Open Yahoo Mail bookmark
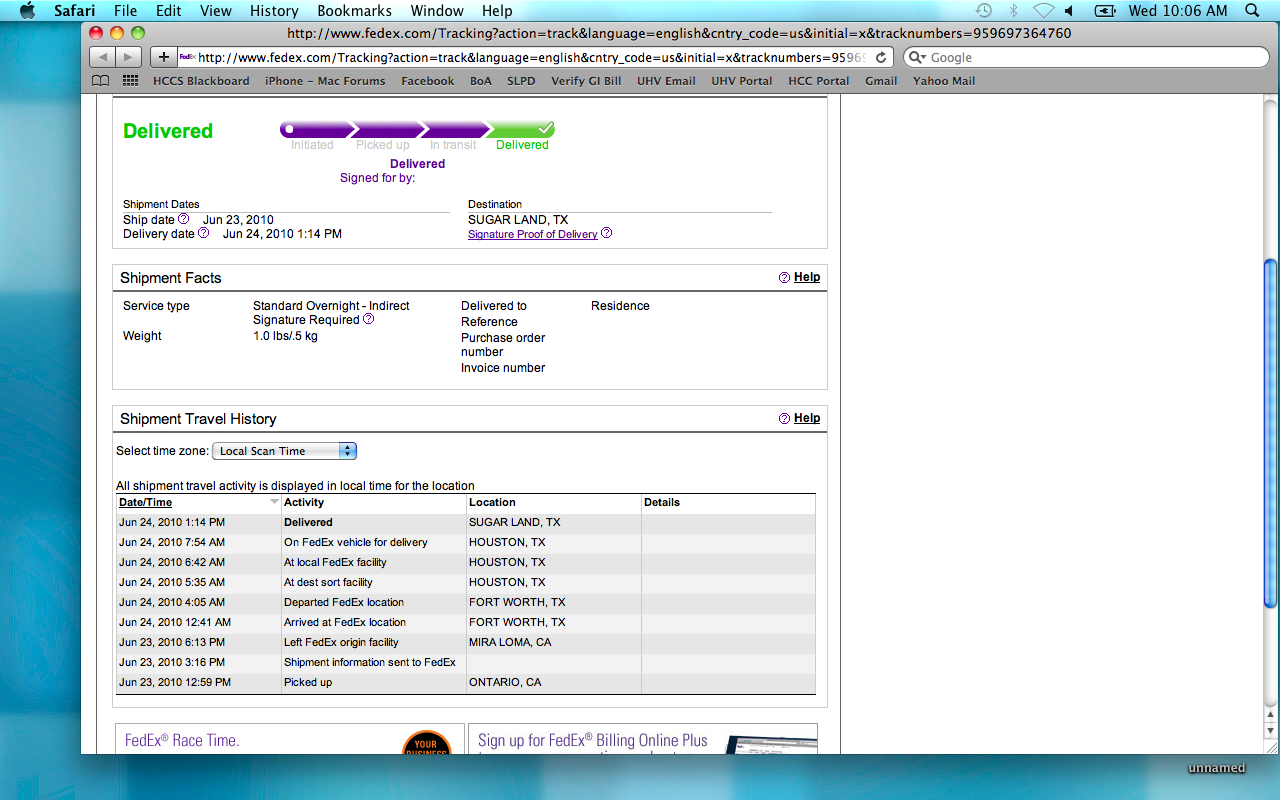Viewport: 1280px width, 800px height. (x=944, y=81)
